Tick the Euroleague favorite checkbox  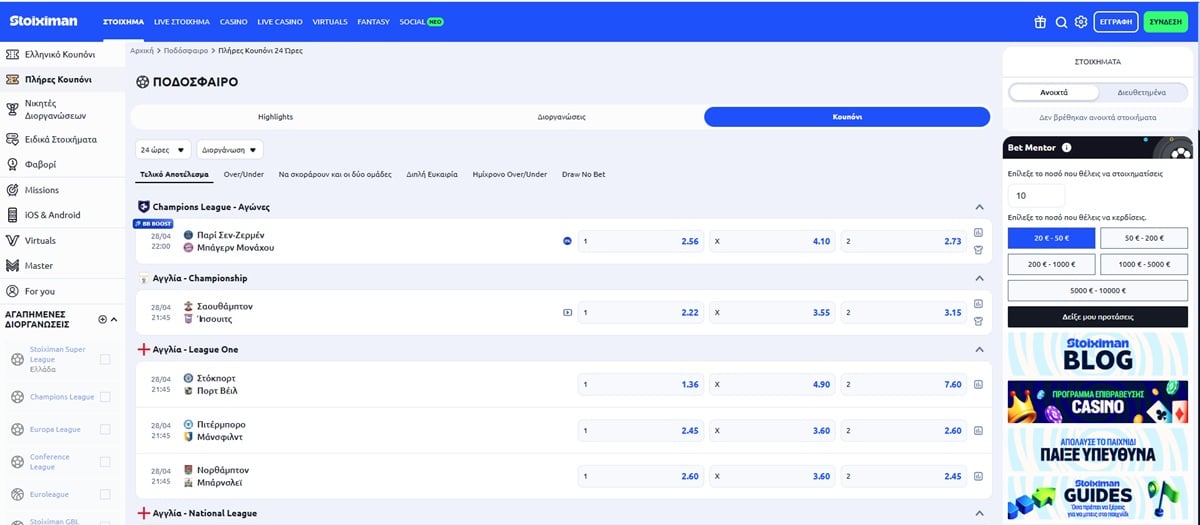pyautogui.click(x=105, y=494)
